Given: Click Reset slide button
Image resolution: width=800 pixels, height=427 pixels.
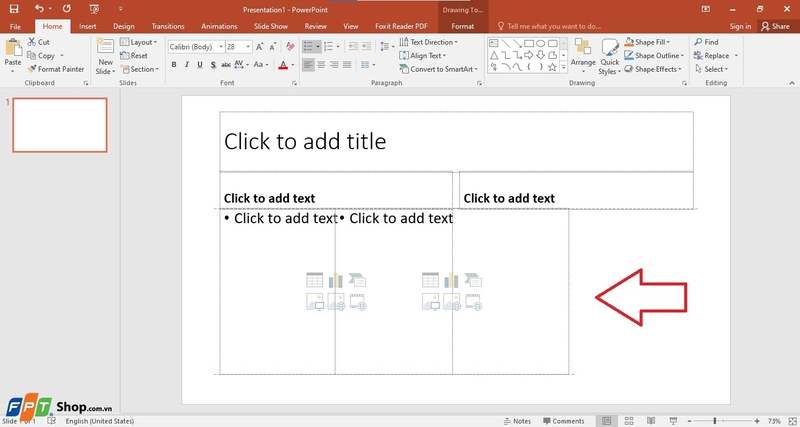Looking at the screenshot, I should [134, 56].
